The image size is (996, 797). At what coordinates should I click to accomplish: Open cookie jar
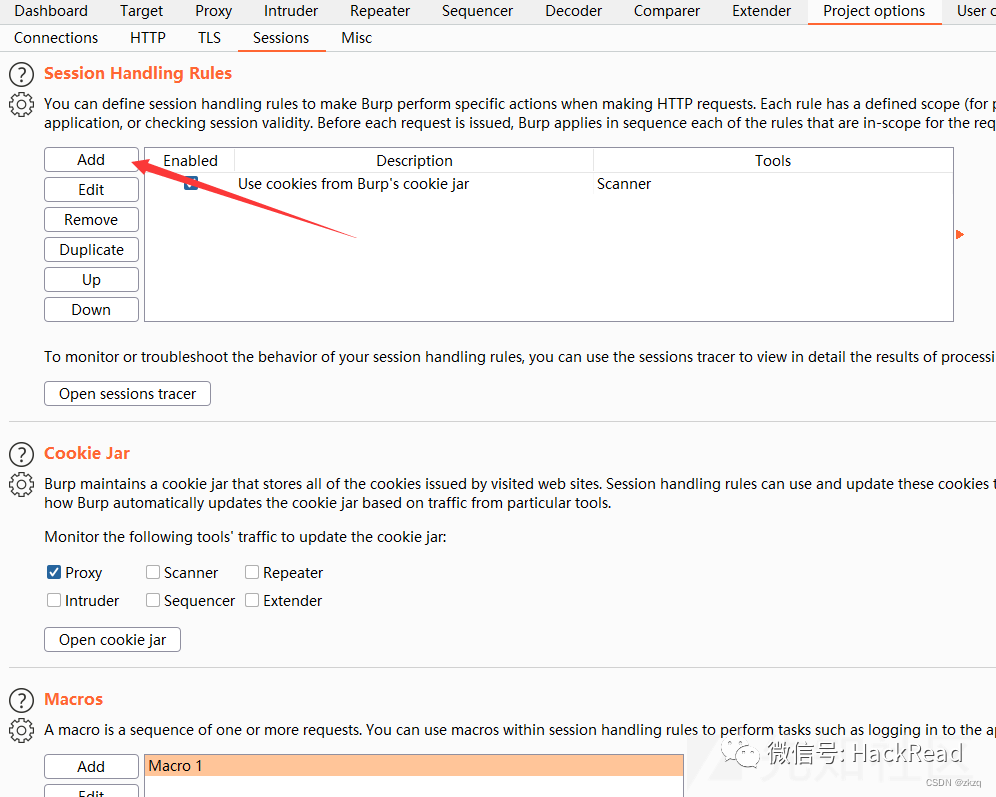pyautogui.click(x=112, y=640)
